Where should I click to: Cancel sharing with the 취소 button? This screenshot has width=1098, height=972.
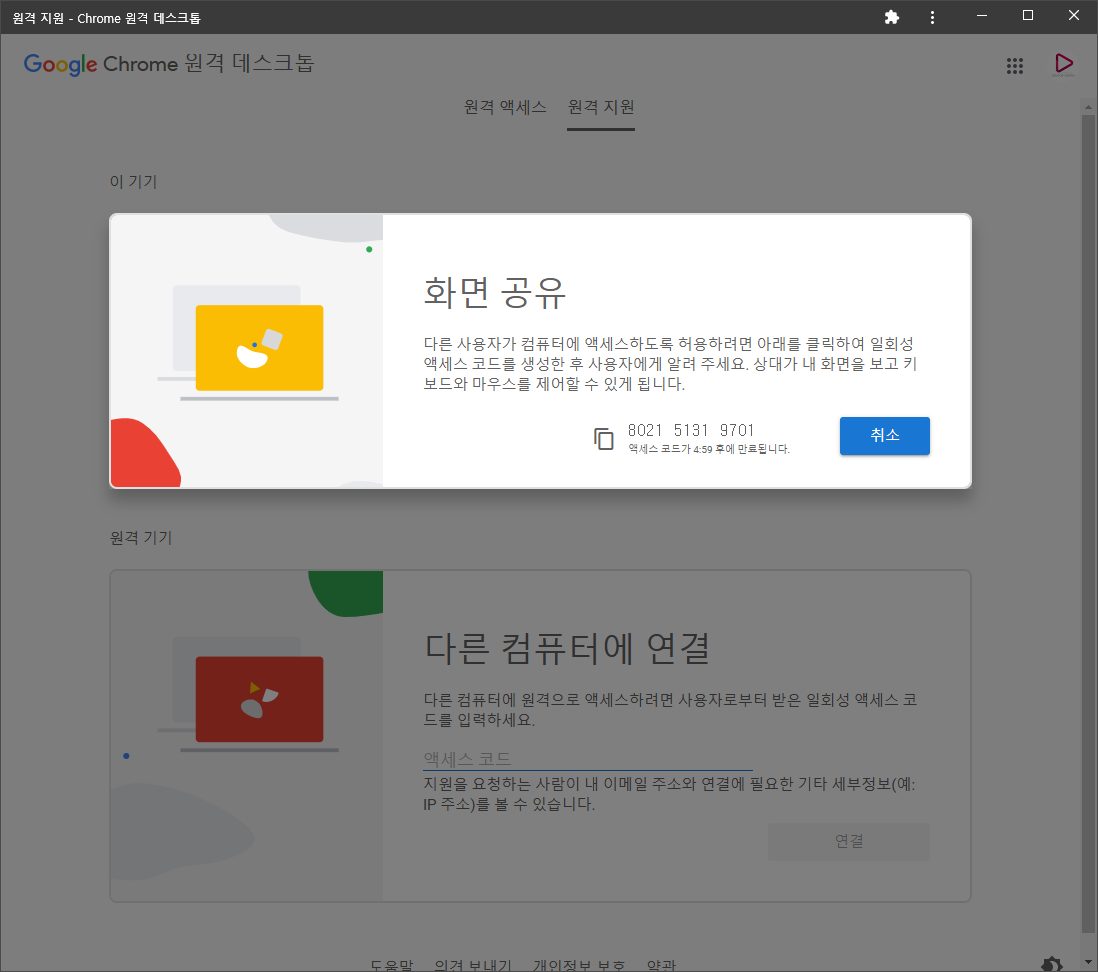click(884, 436)
